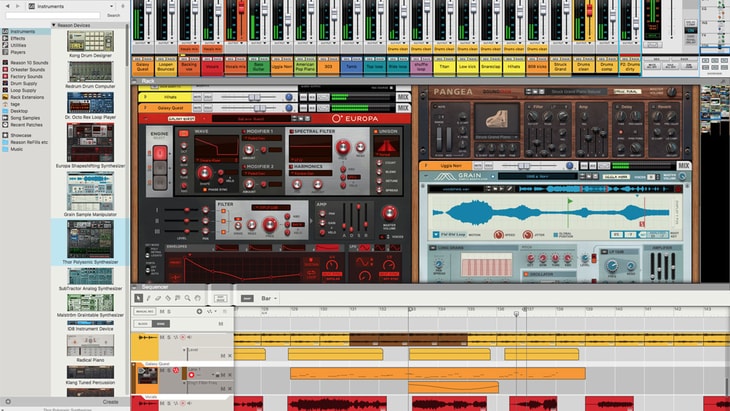Select Kong Drum Designer device thumbnail
Image resolution: width=730 pixels, height=411 pixels.
(90, 41)
